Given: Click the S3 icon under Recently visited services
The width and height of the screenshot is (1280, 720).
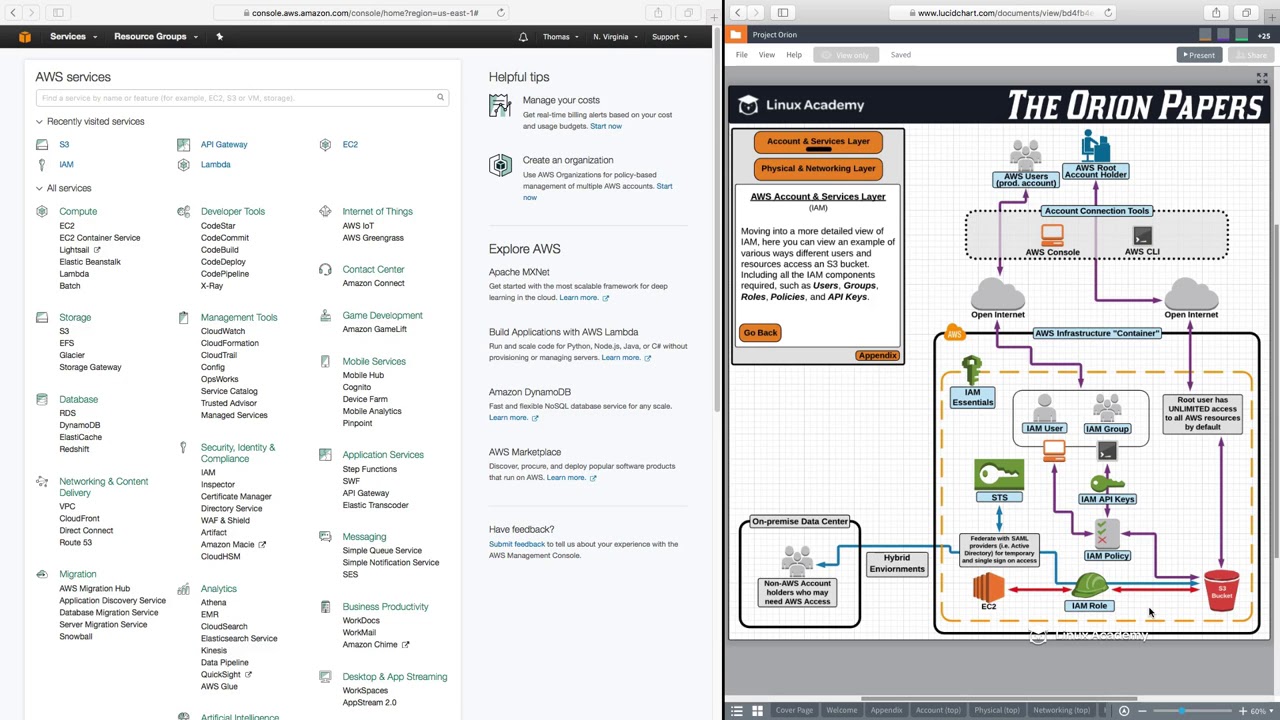Looking at the screenshot, I should coord(42,144).
